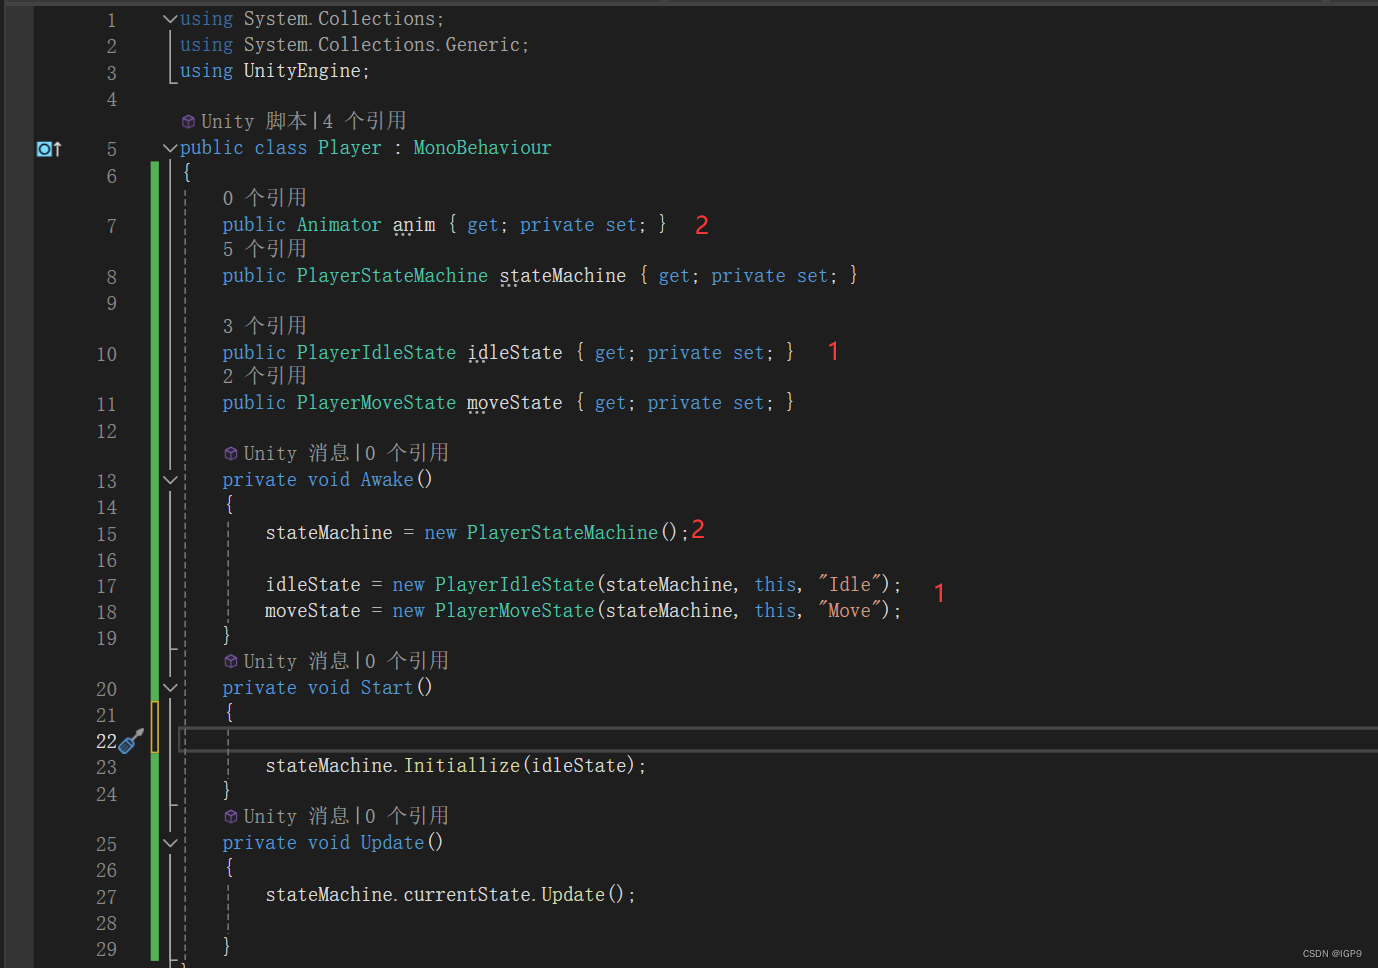Collapse the using directives block at line 1

tap(170, 19)
